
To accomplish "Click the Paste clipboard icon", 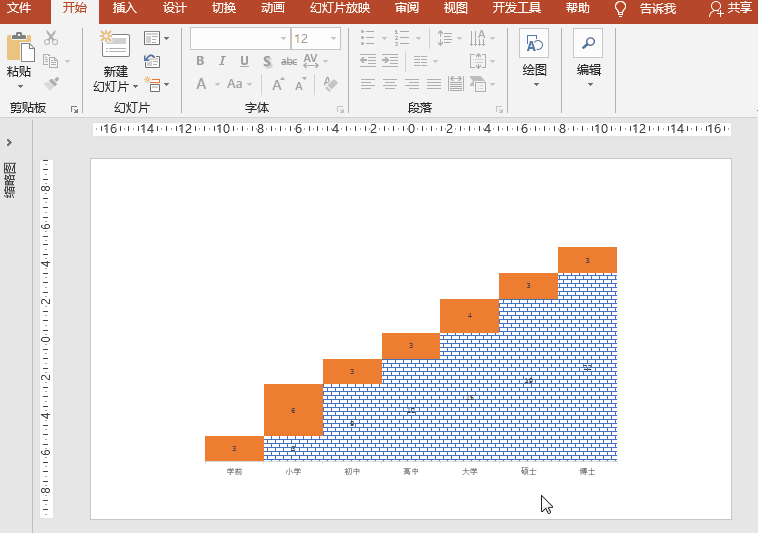I will 20,47.
